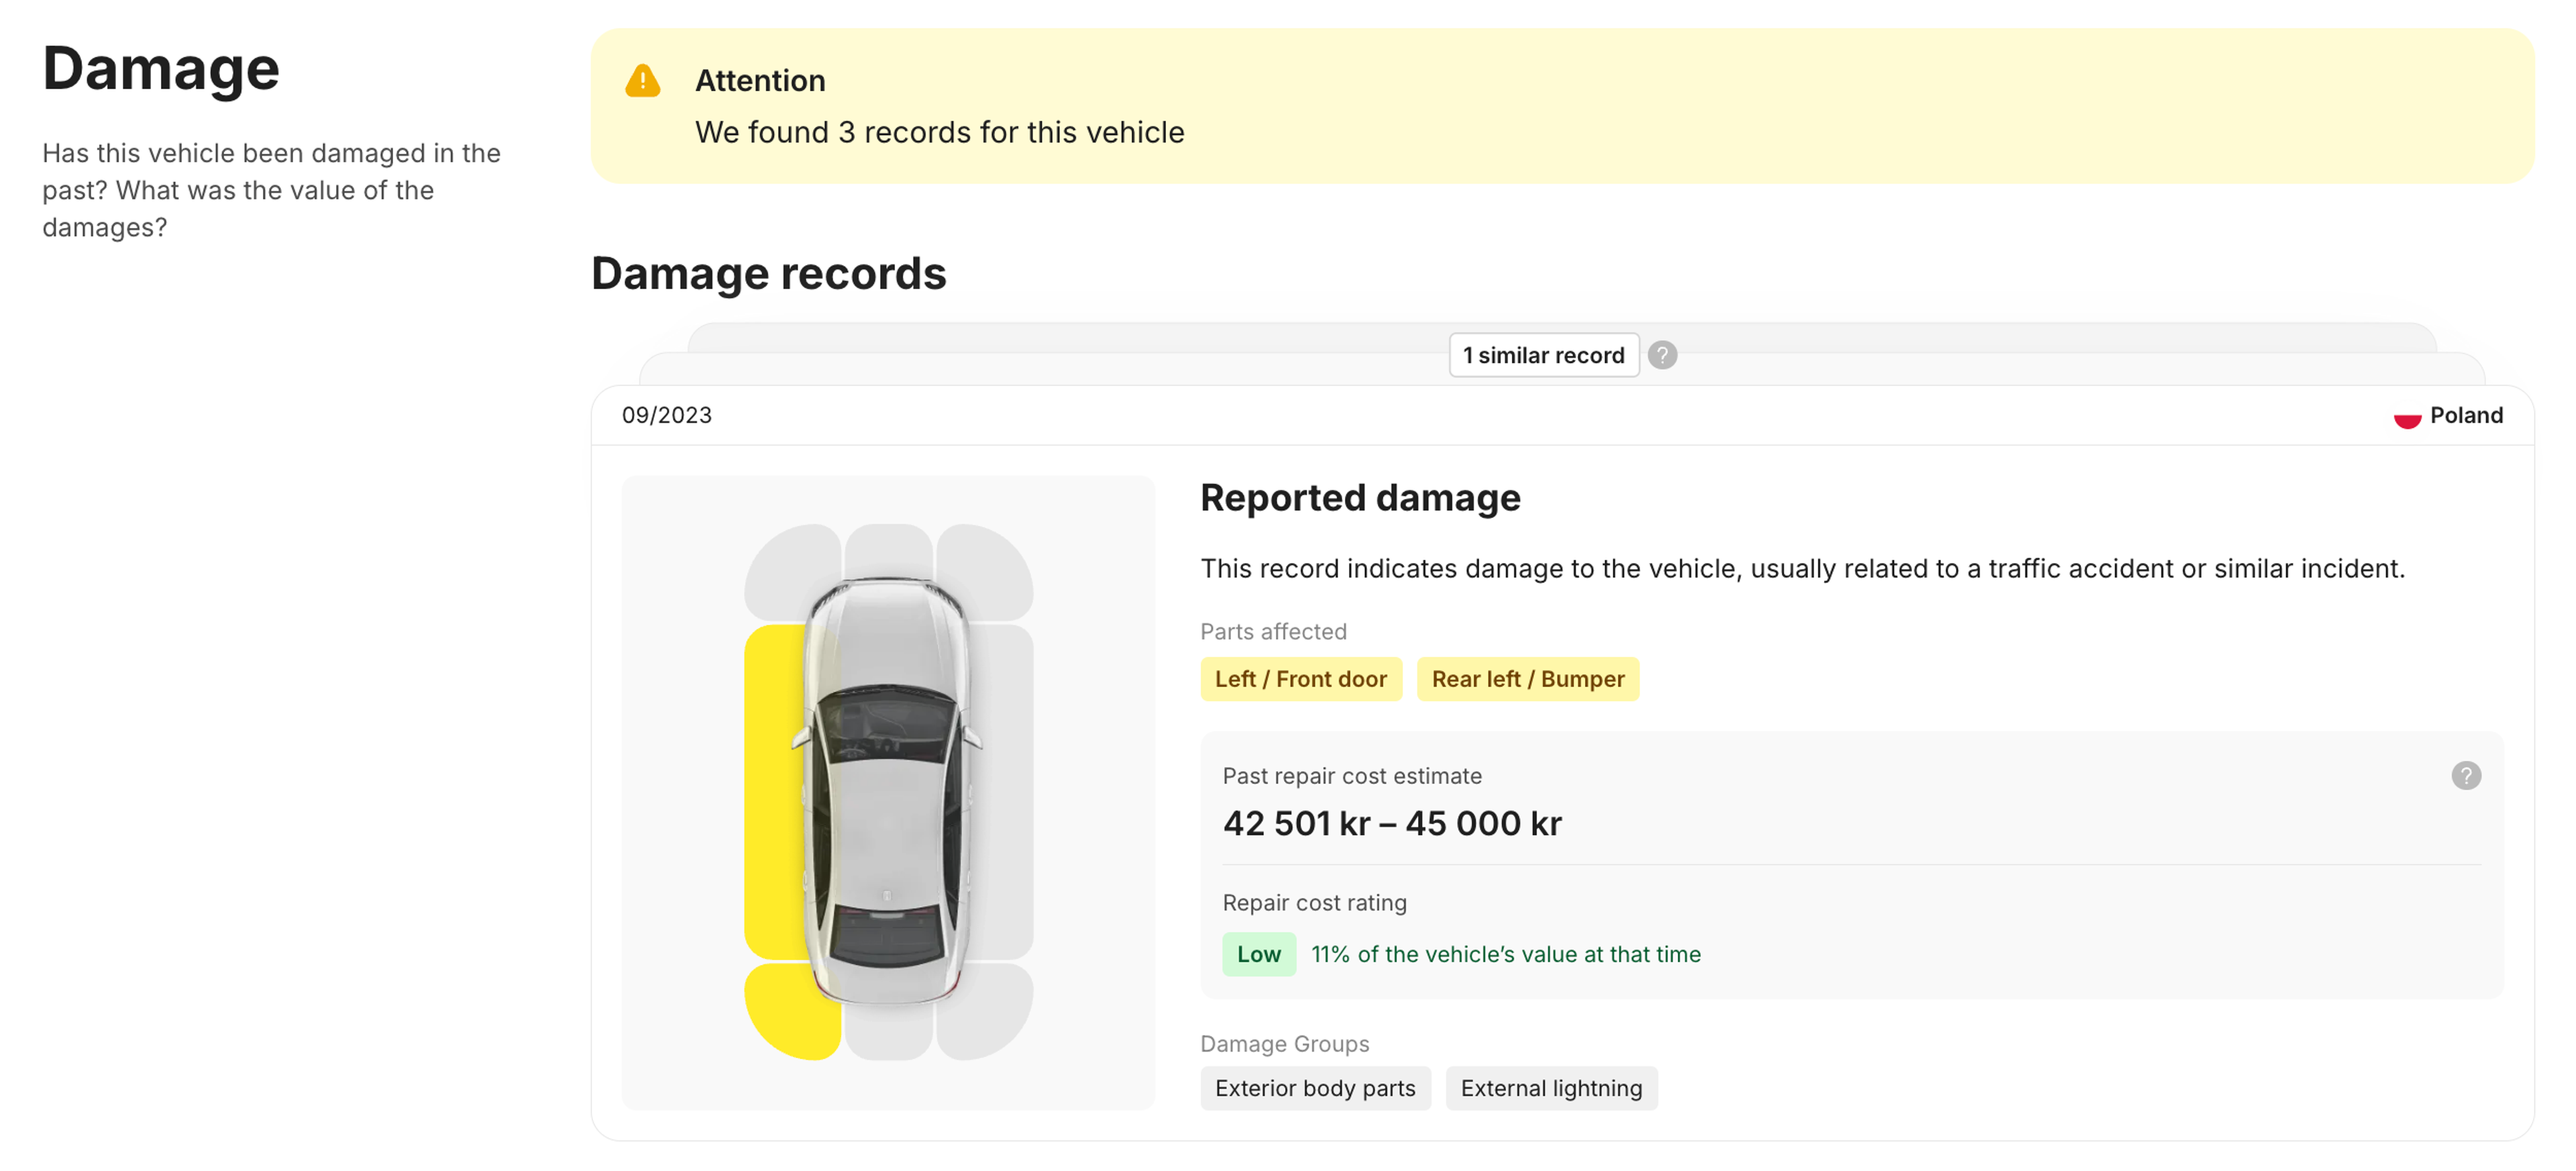Open help icon for repair cost estimate
Screen dimensions: 2576x1171
[x=2465, y=775]
